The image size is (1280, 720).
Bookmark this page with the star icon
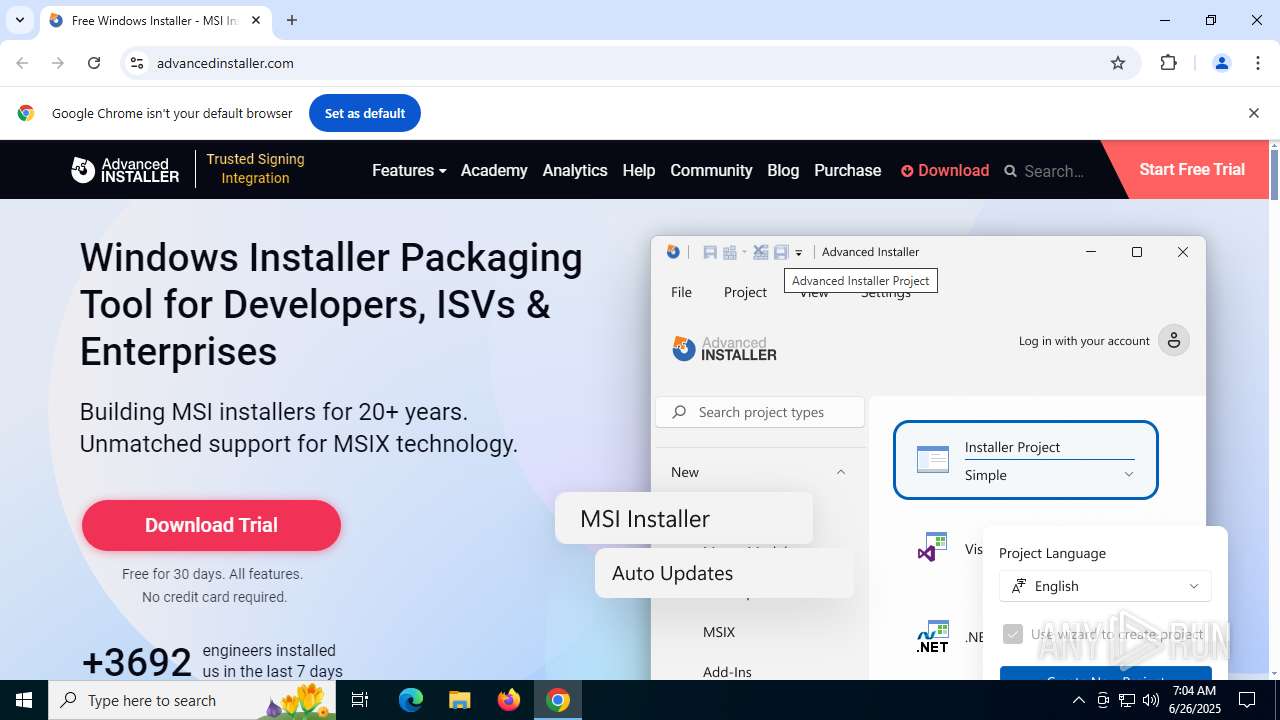point(1118,63)
